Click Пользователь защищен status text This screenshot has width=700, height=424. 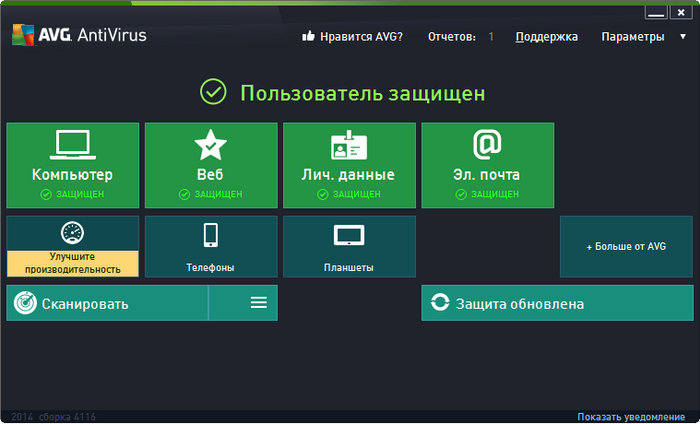(x=362, y=93)
